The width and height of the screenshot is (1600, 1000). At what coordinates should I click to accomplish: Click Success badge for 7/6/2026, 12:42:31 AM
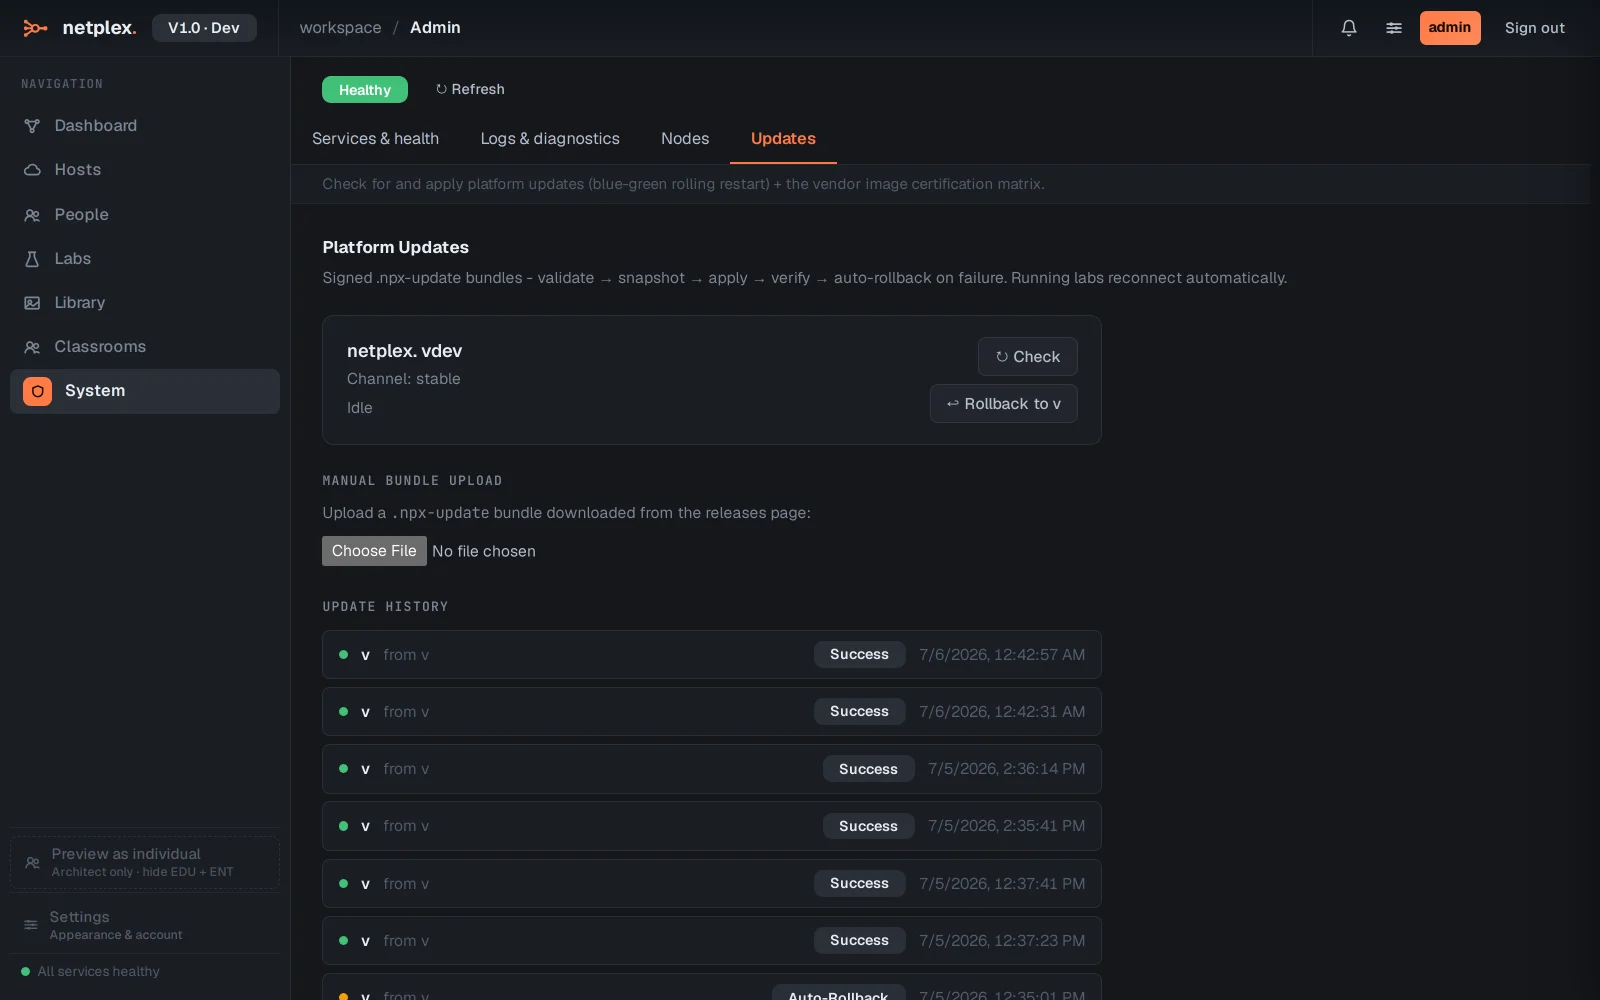pos(859,712)
